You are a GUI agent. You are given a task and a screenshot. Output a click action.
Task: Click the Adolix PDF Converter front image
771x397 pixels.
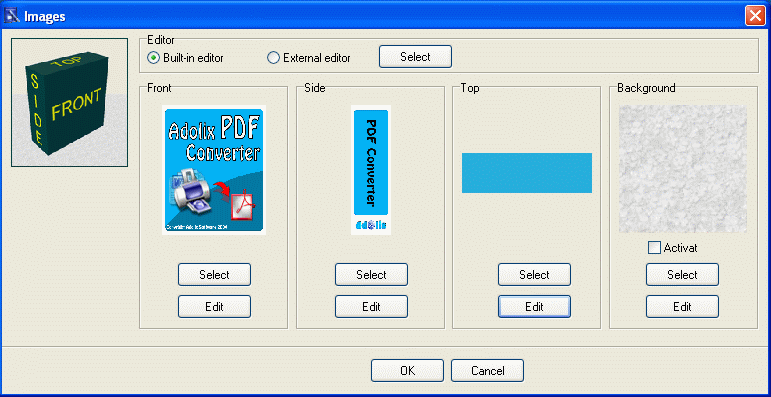click(x=214, y=170)
